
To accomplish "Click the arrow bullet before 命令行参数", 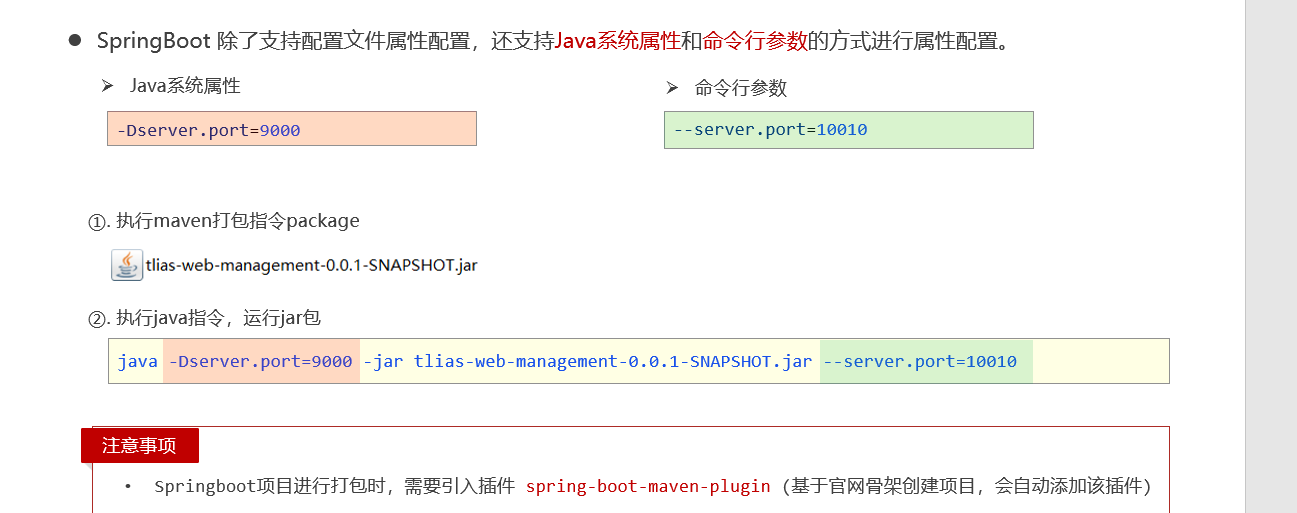I will [x=672, y=88].
